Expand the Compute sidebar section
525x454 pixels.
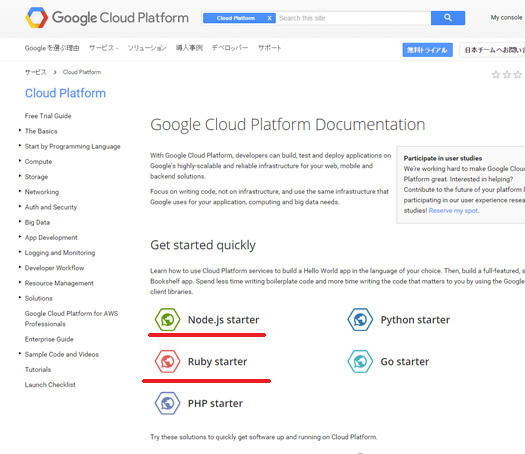pyautogui.click(x=38, y=161)
